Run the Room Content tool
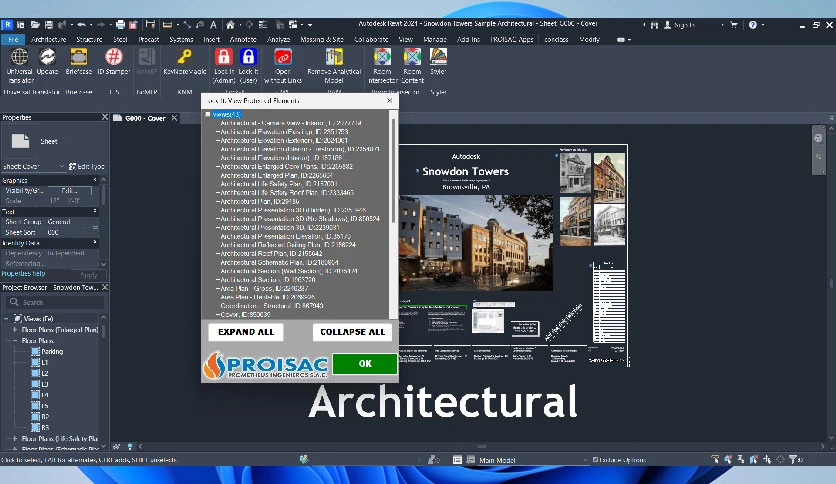The height and width of the screenshot is (484, 836). tap(412, 57)
